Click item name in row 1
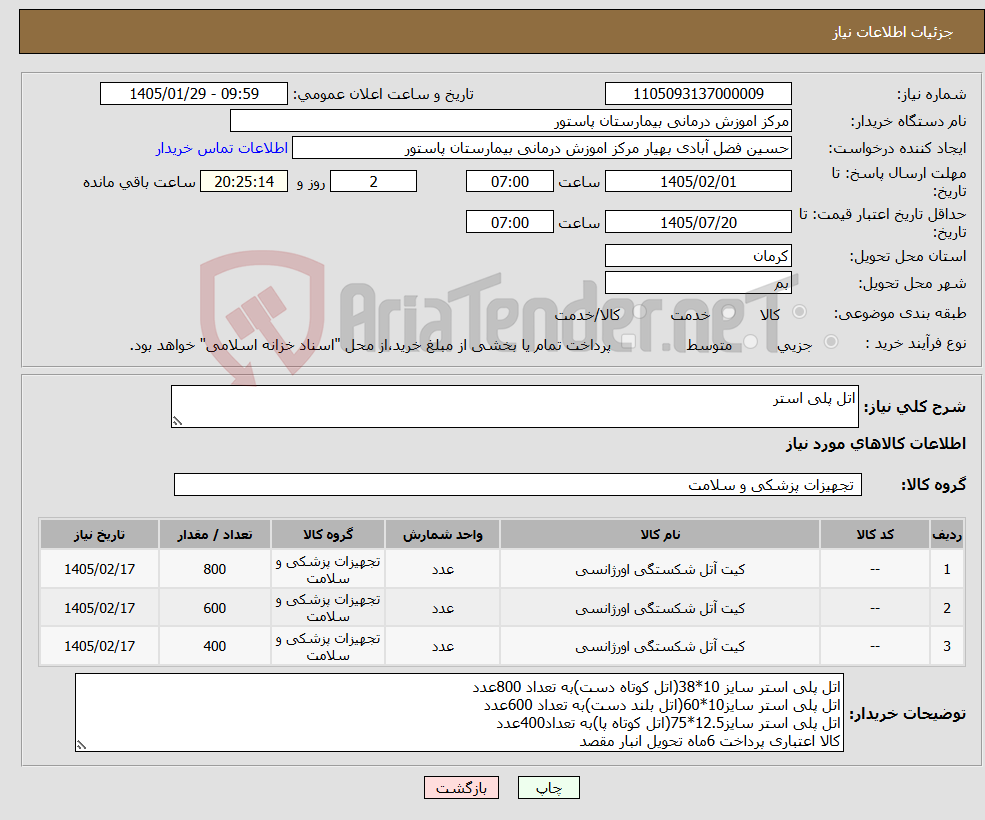The image size is (985, 820). pyautogui.click(x=660, y=569)
